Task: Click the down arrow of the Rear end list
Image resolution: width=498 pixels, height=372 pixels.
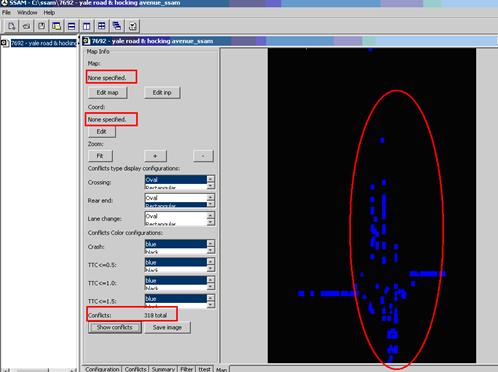Action: [x=210, y=204]
